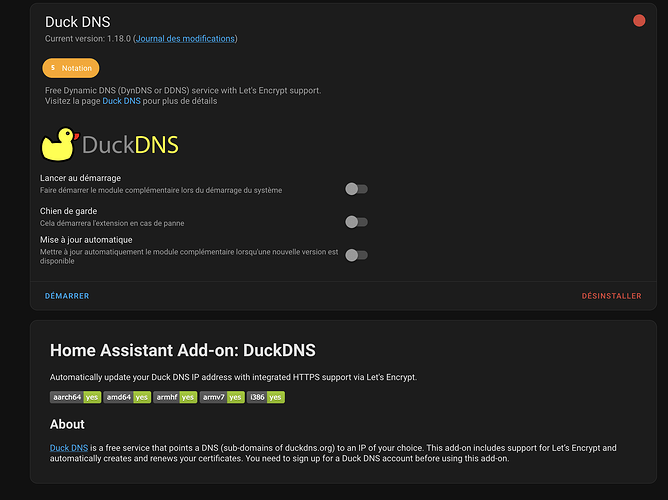Click the i386 yes badge
Screen dimensions: 668x500
(265, 397)
